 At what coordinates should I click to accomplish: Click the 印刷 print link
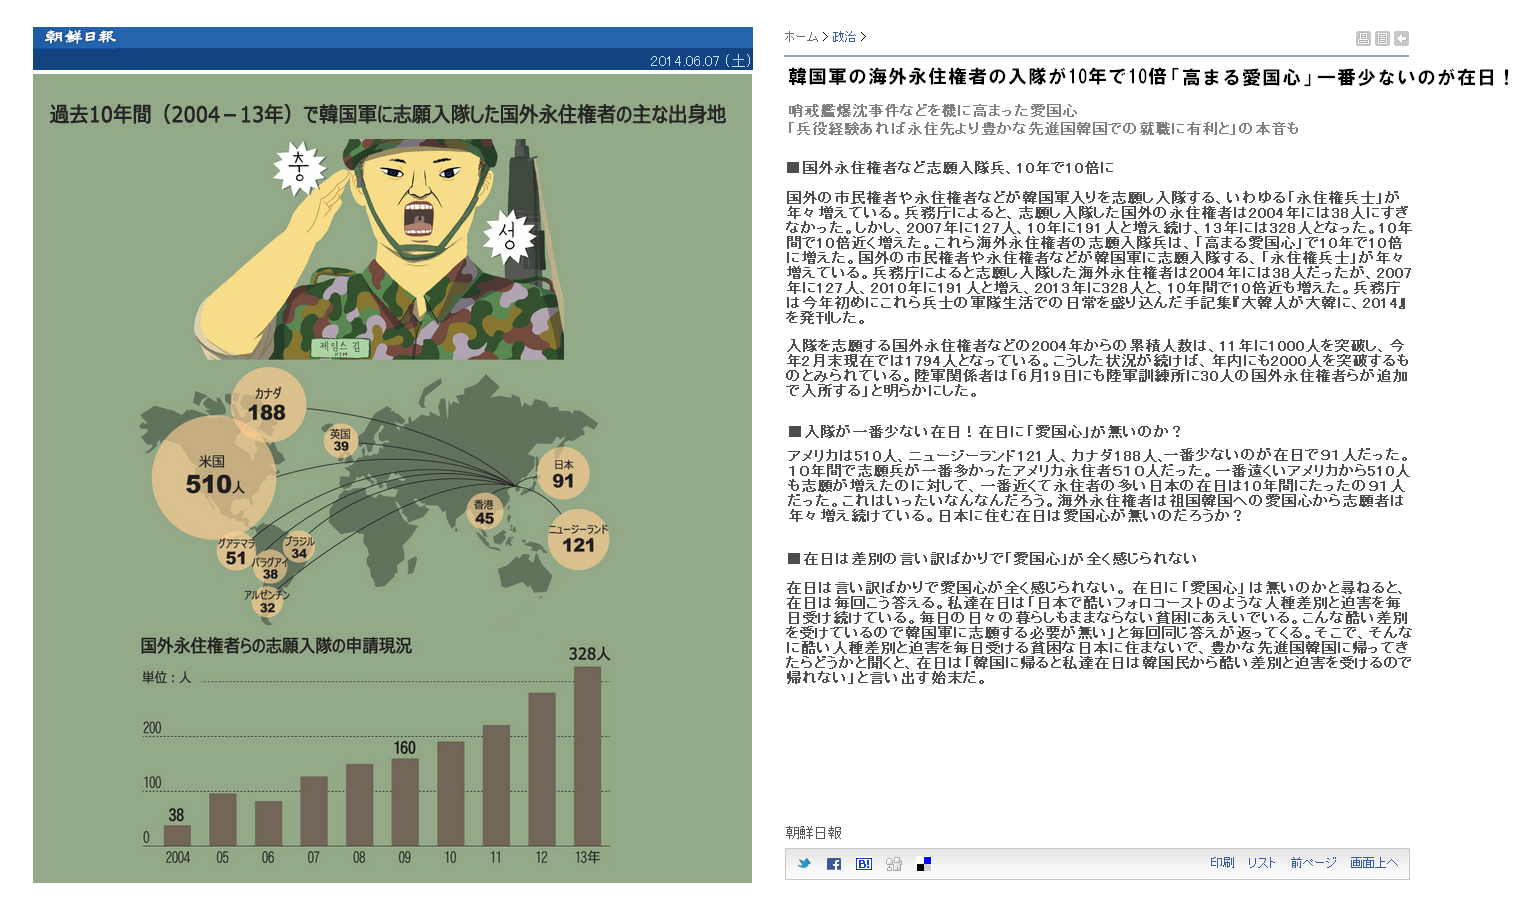(x=1222, y=863)
